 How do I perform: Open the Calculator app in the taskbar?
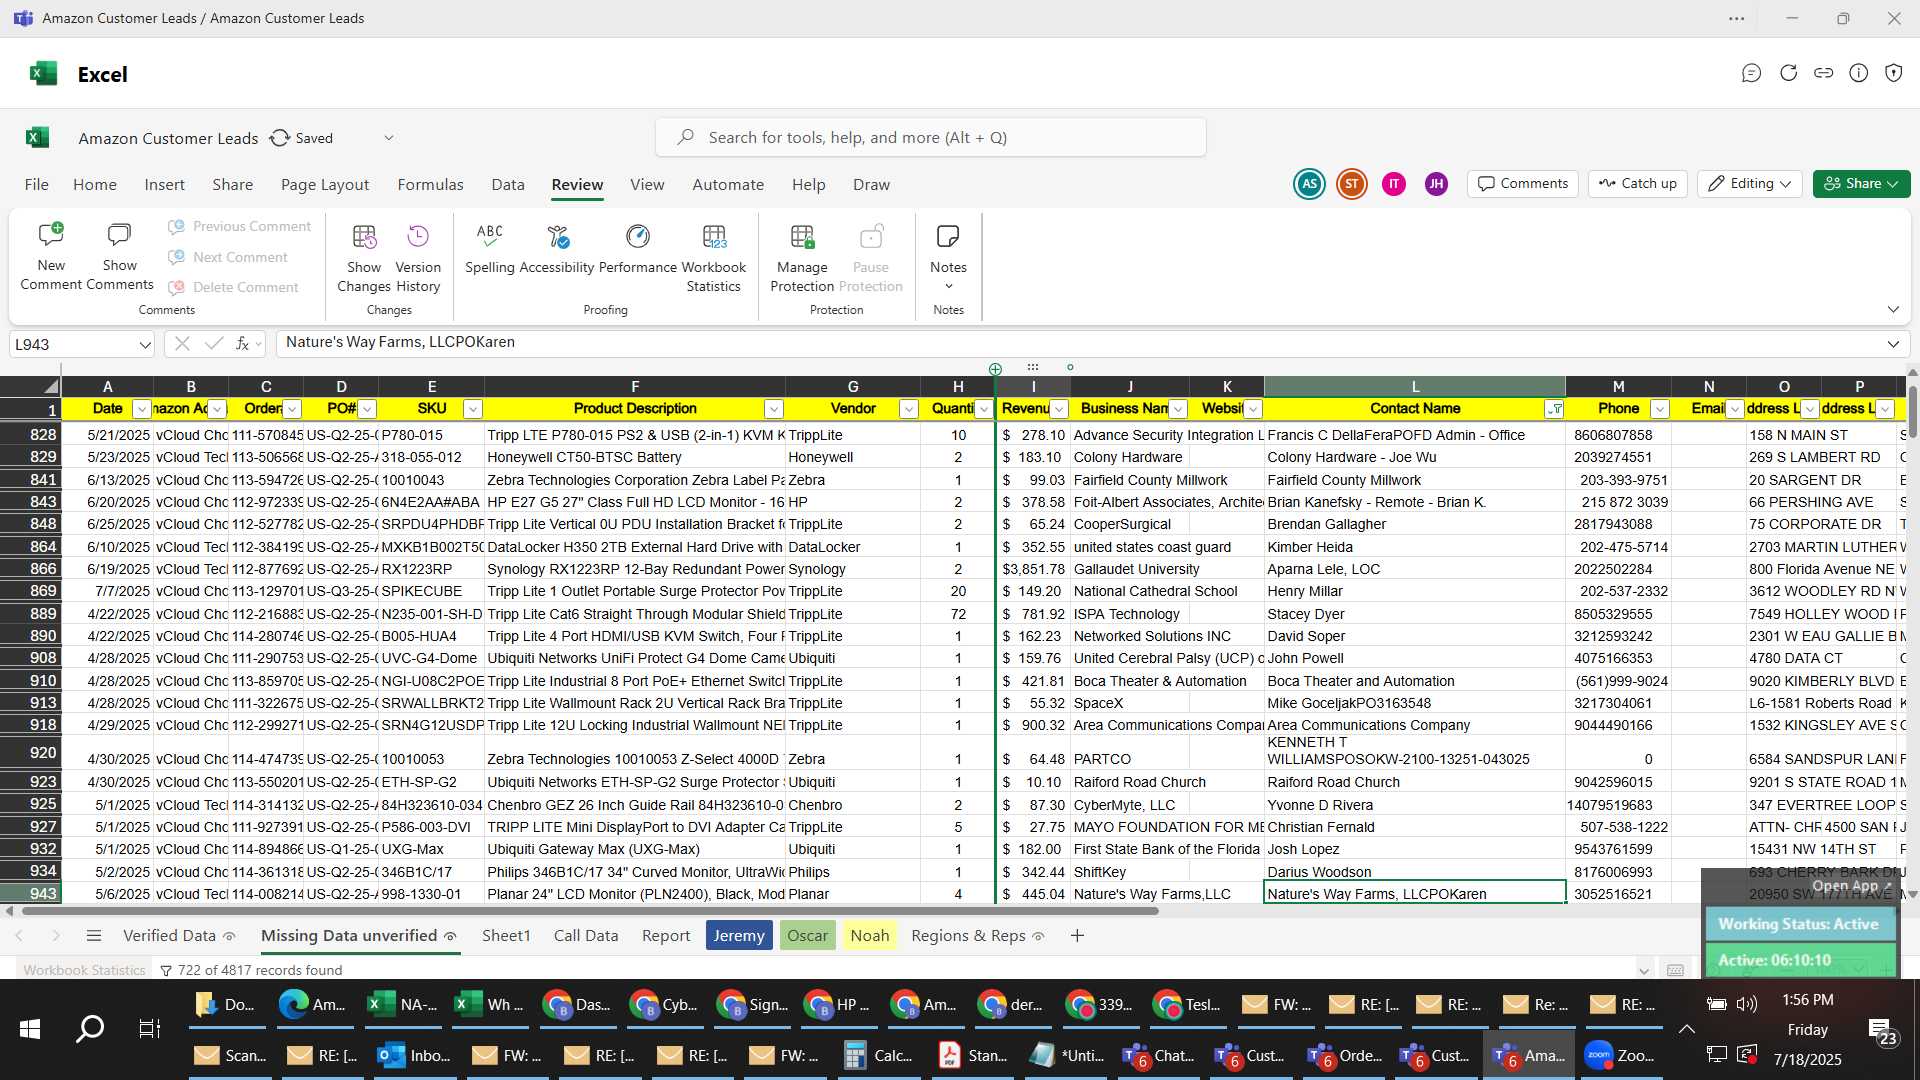(880, 1055)
